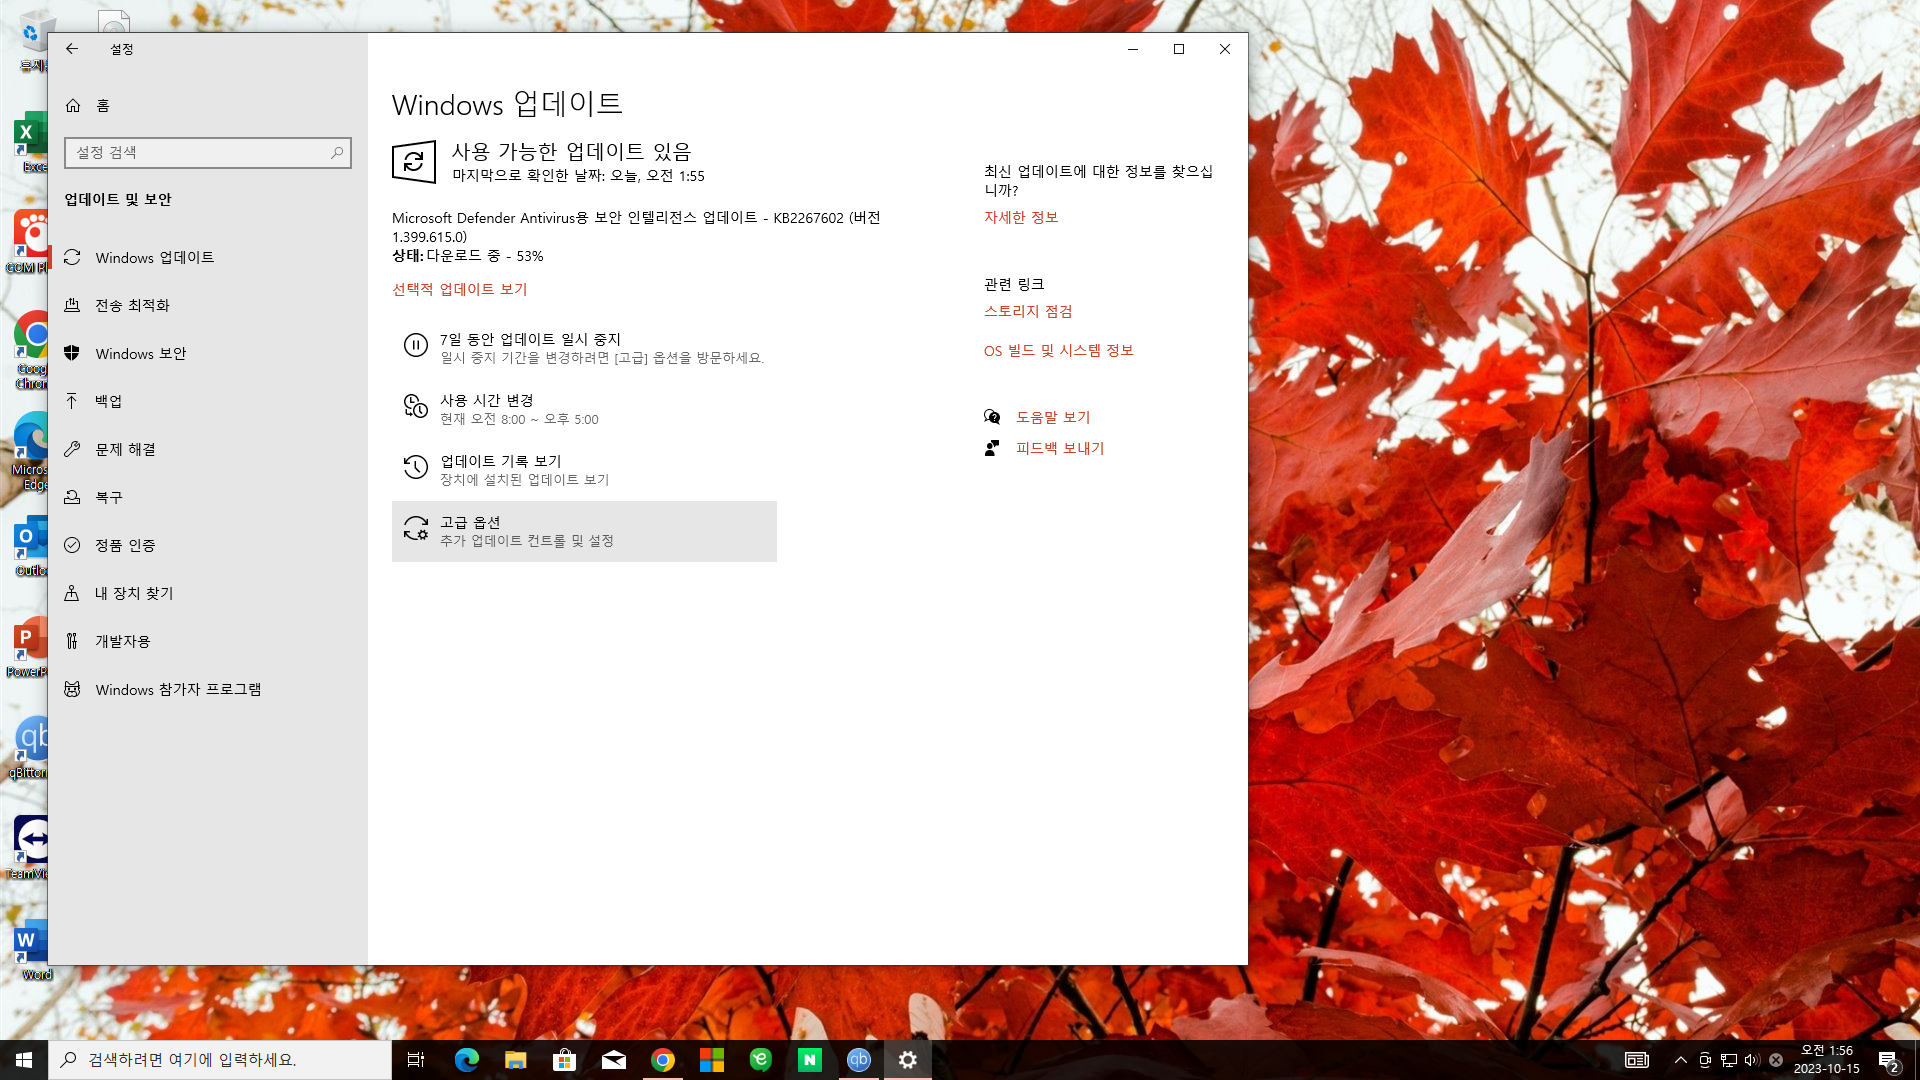The width and height of the screenshot is (1920, 1080).
Task: Click the 정품 인증 checkmark circle icon
Action: (72, 545)
